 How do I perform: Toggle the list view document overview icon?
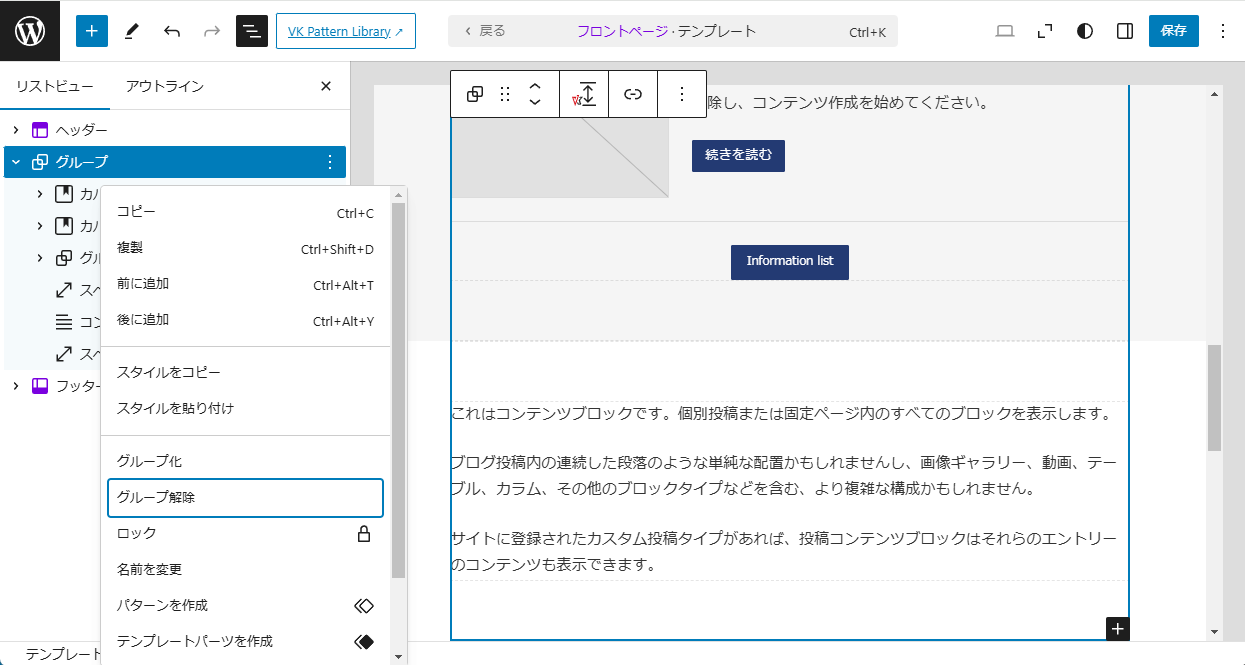[x=252, y=31]
